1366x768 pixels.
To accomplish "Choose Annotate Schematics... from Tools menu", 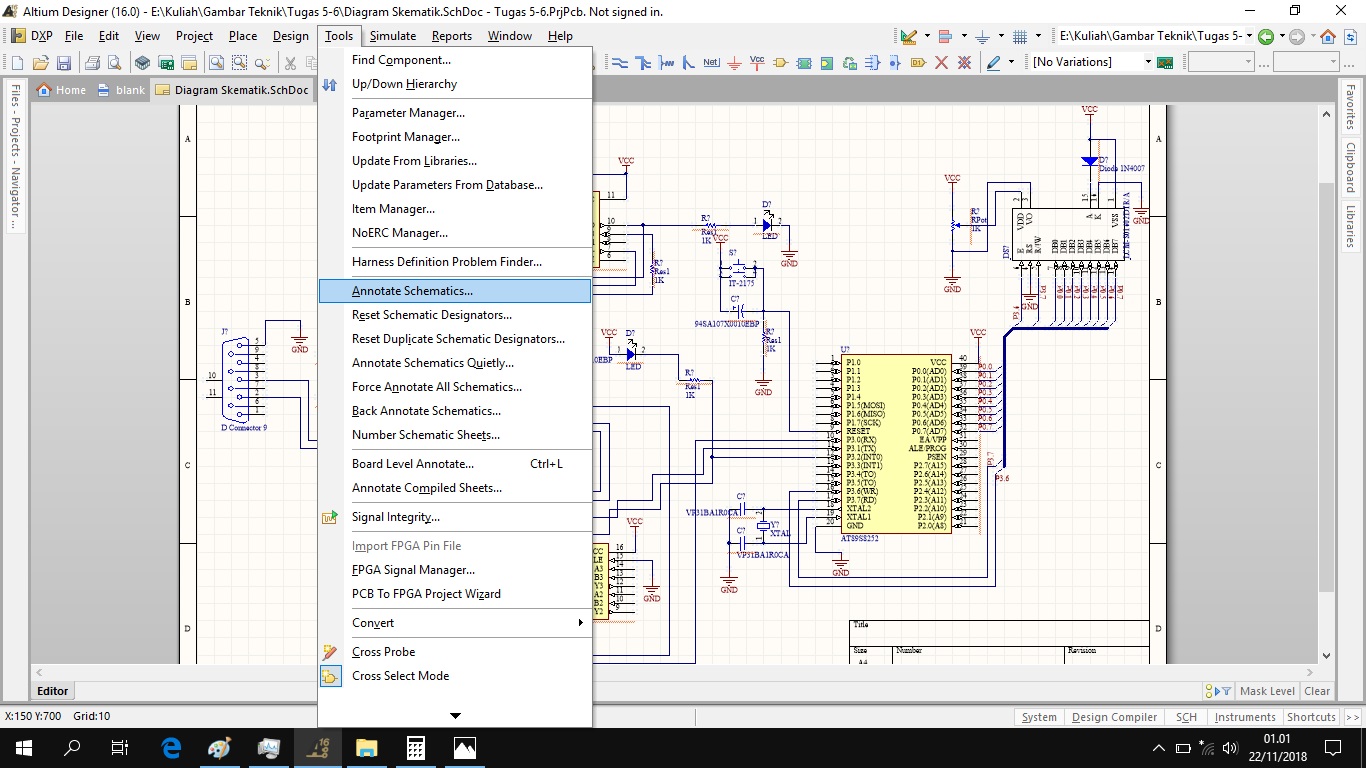I will pyautogui.click(x=455, y=291).
